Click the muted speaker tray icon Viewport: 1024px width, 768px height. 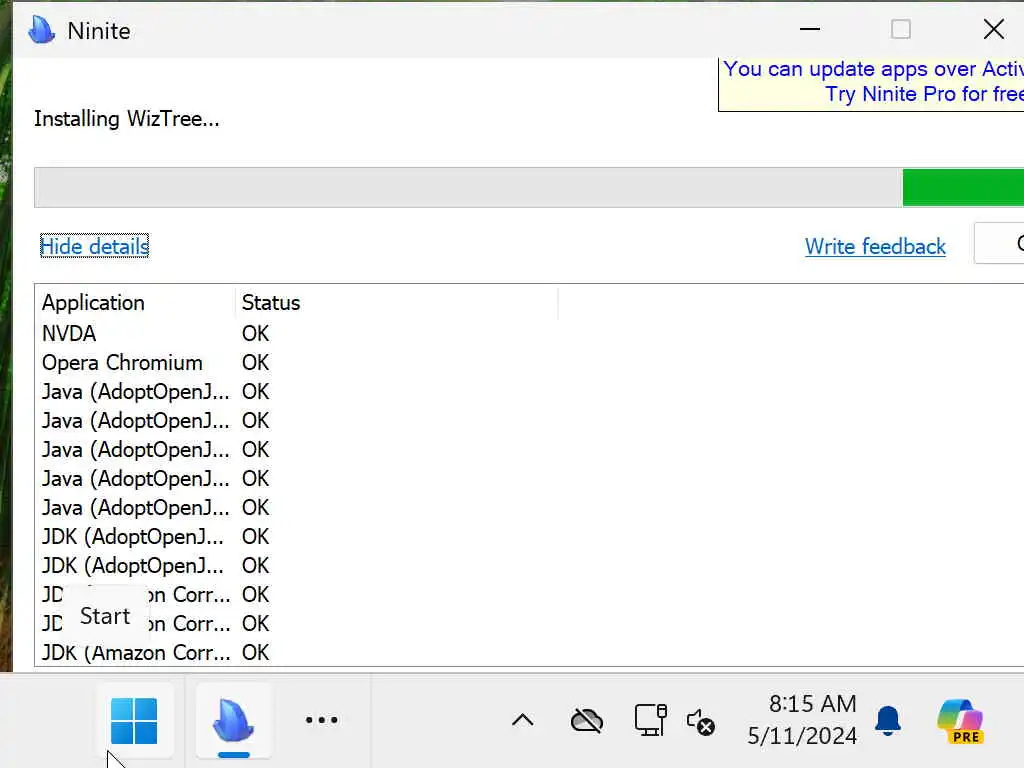click(701, 722)
